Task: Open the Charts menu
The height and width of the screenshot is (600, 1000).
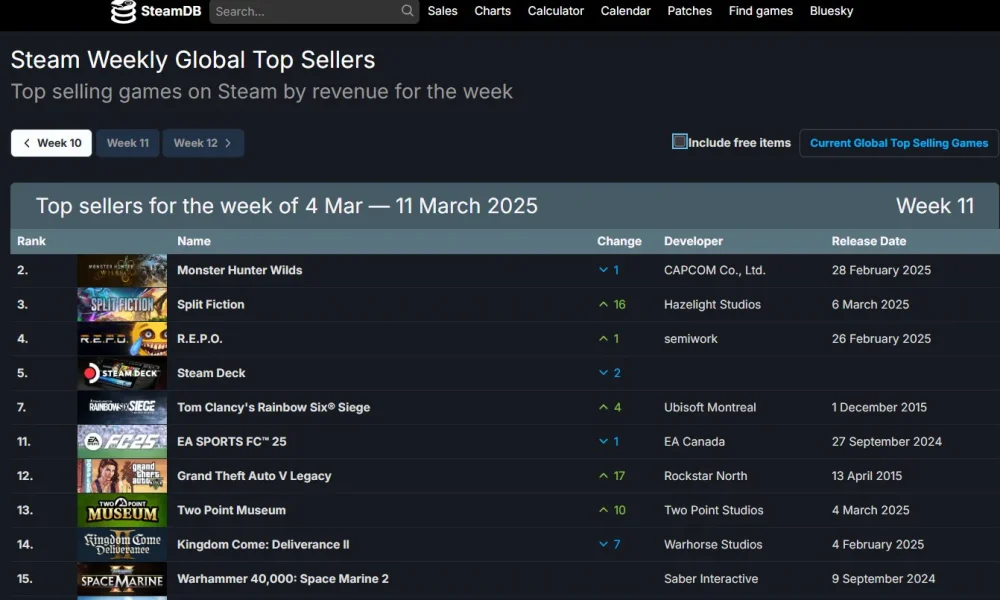Action: point(492,11)
